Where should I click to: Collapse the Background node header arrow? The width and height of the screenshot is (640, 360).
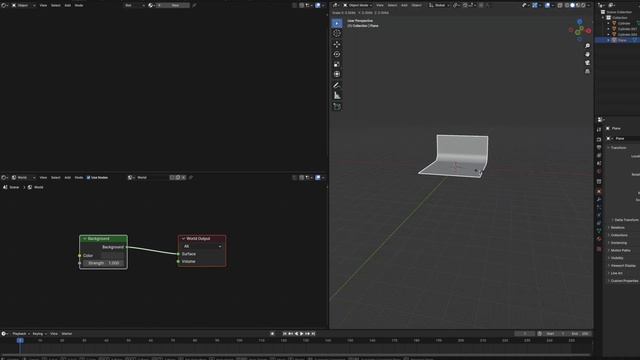[x=84, y=239]
